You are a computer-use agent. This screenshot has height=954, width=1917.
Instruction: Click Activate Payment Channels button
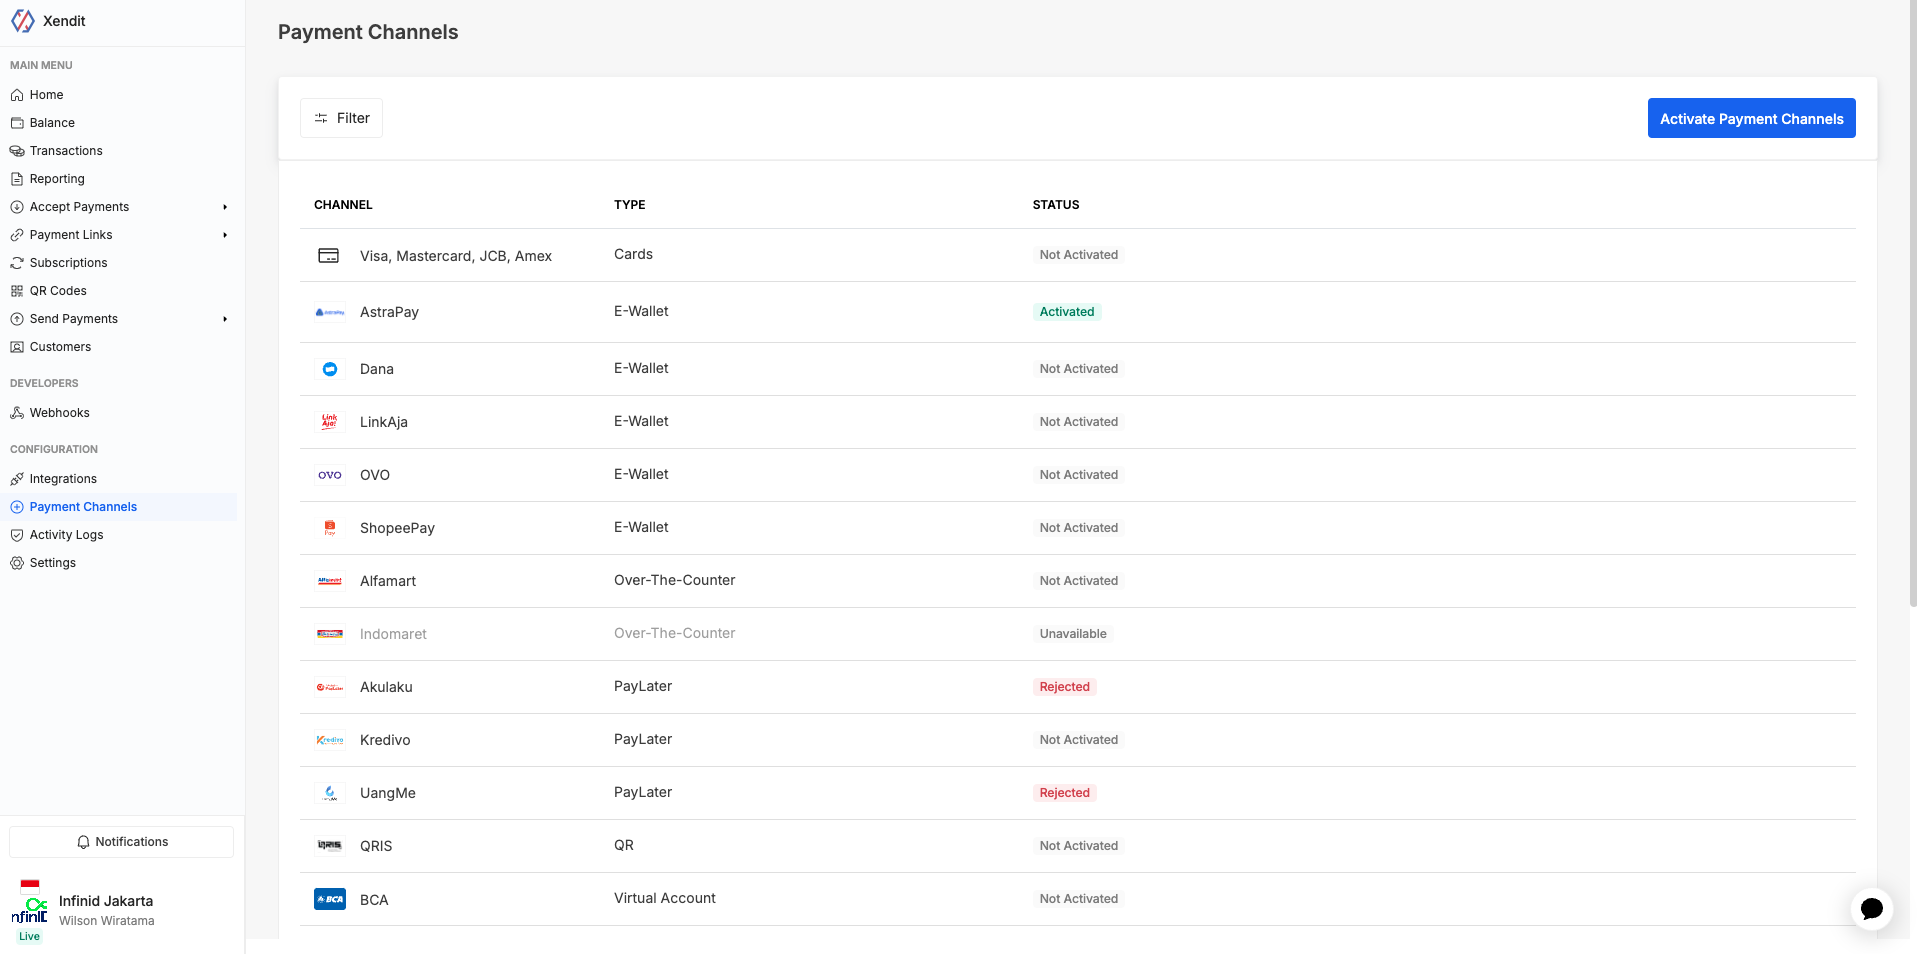tap(1751, 118)
